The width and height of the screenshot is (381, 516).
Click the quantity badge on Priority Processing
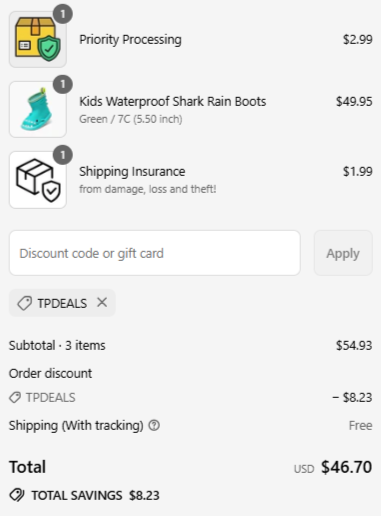63,14
